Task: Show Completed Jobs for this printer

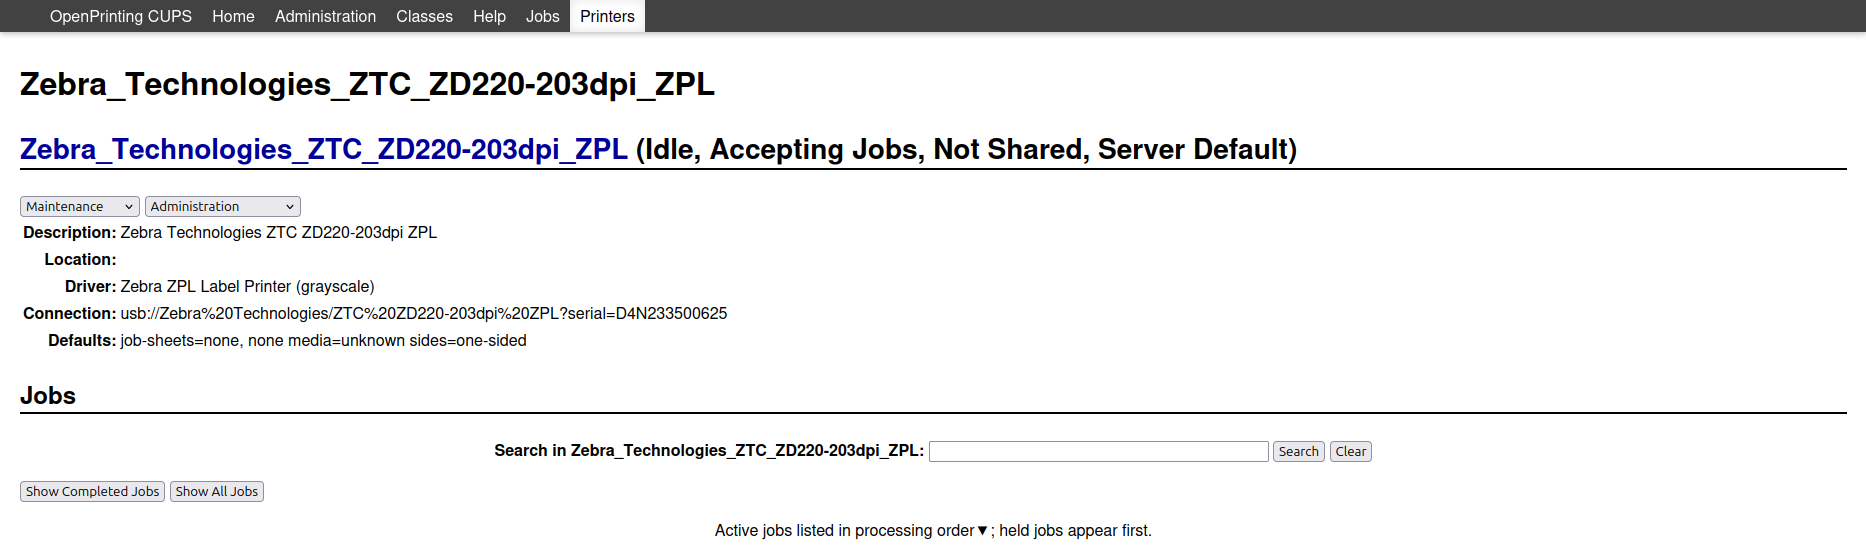Action: 92,492
